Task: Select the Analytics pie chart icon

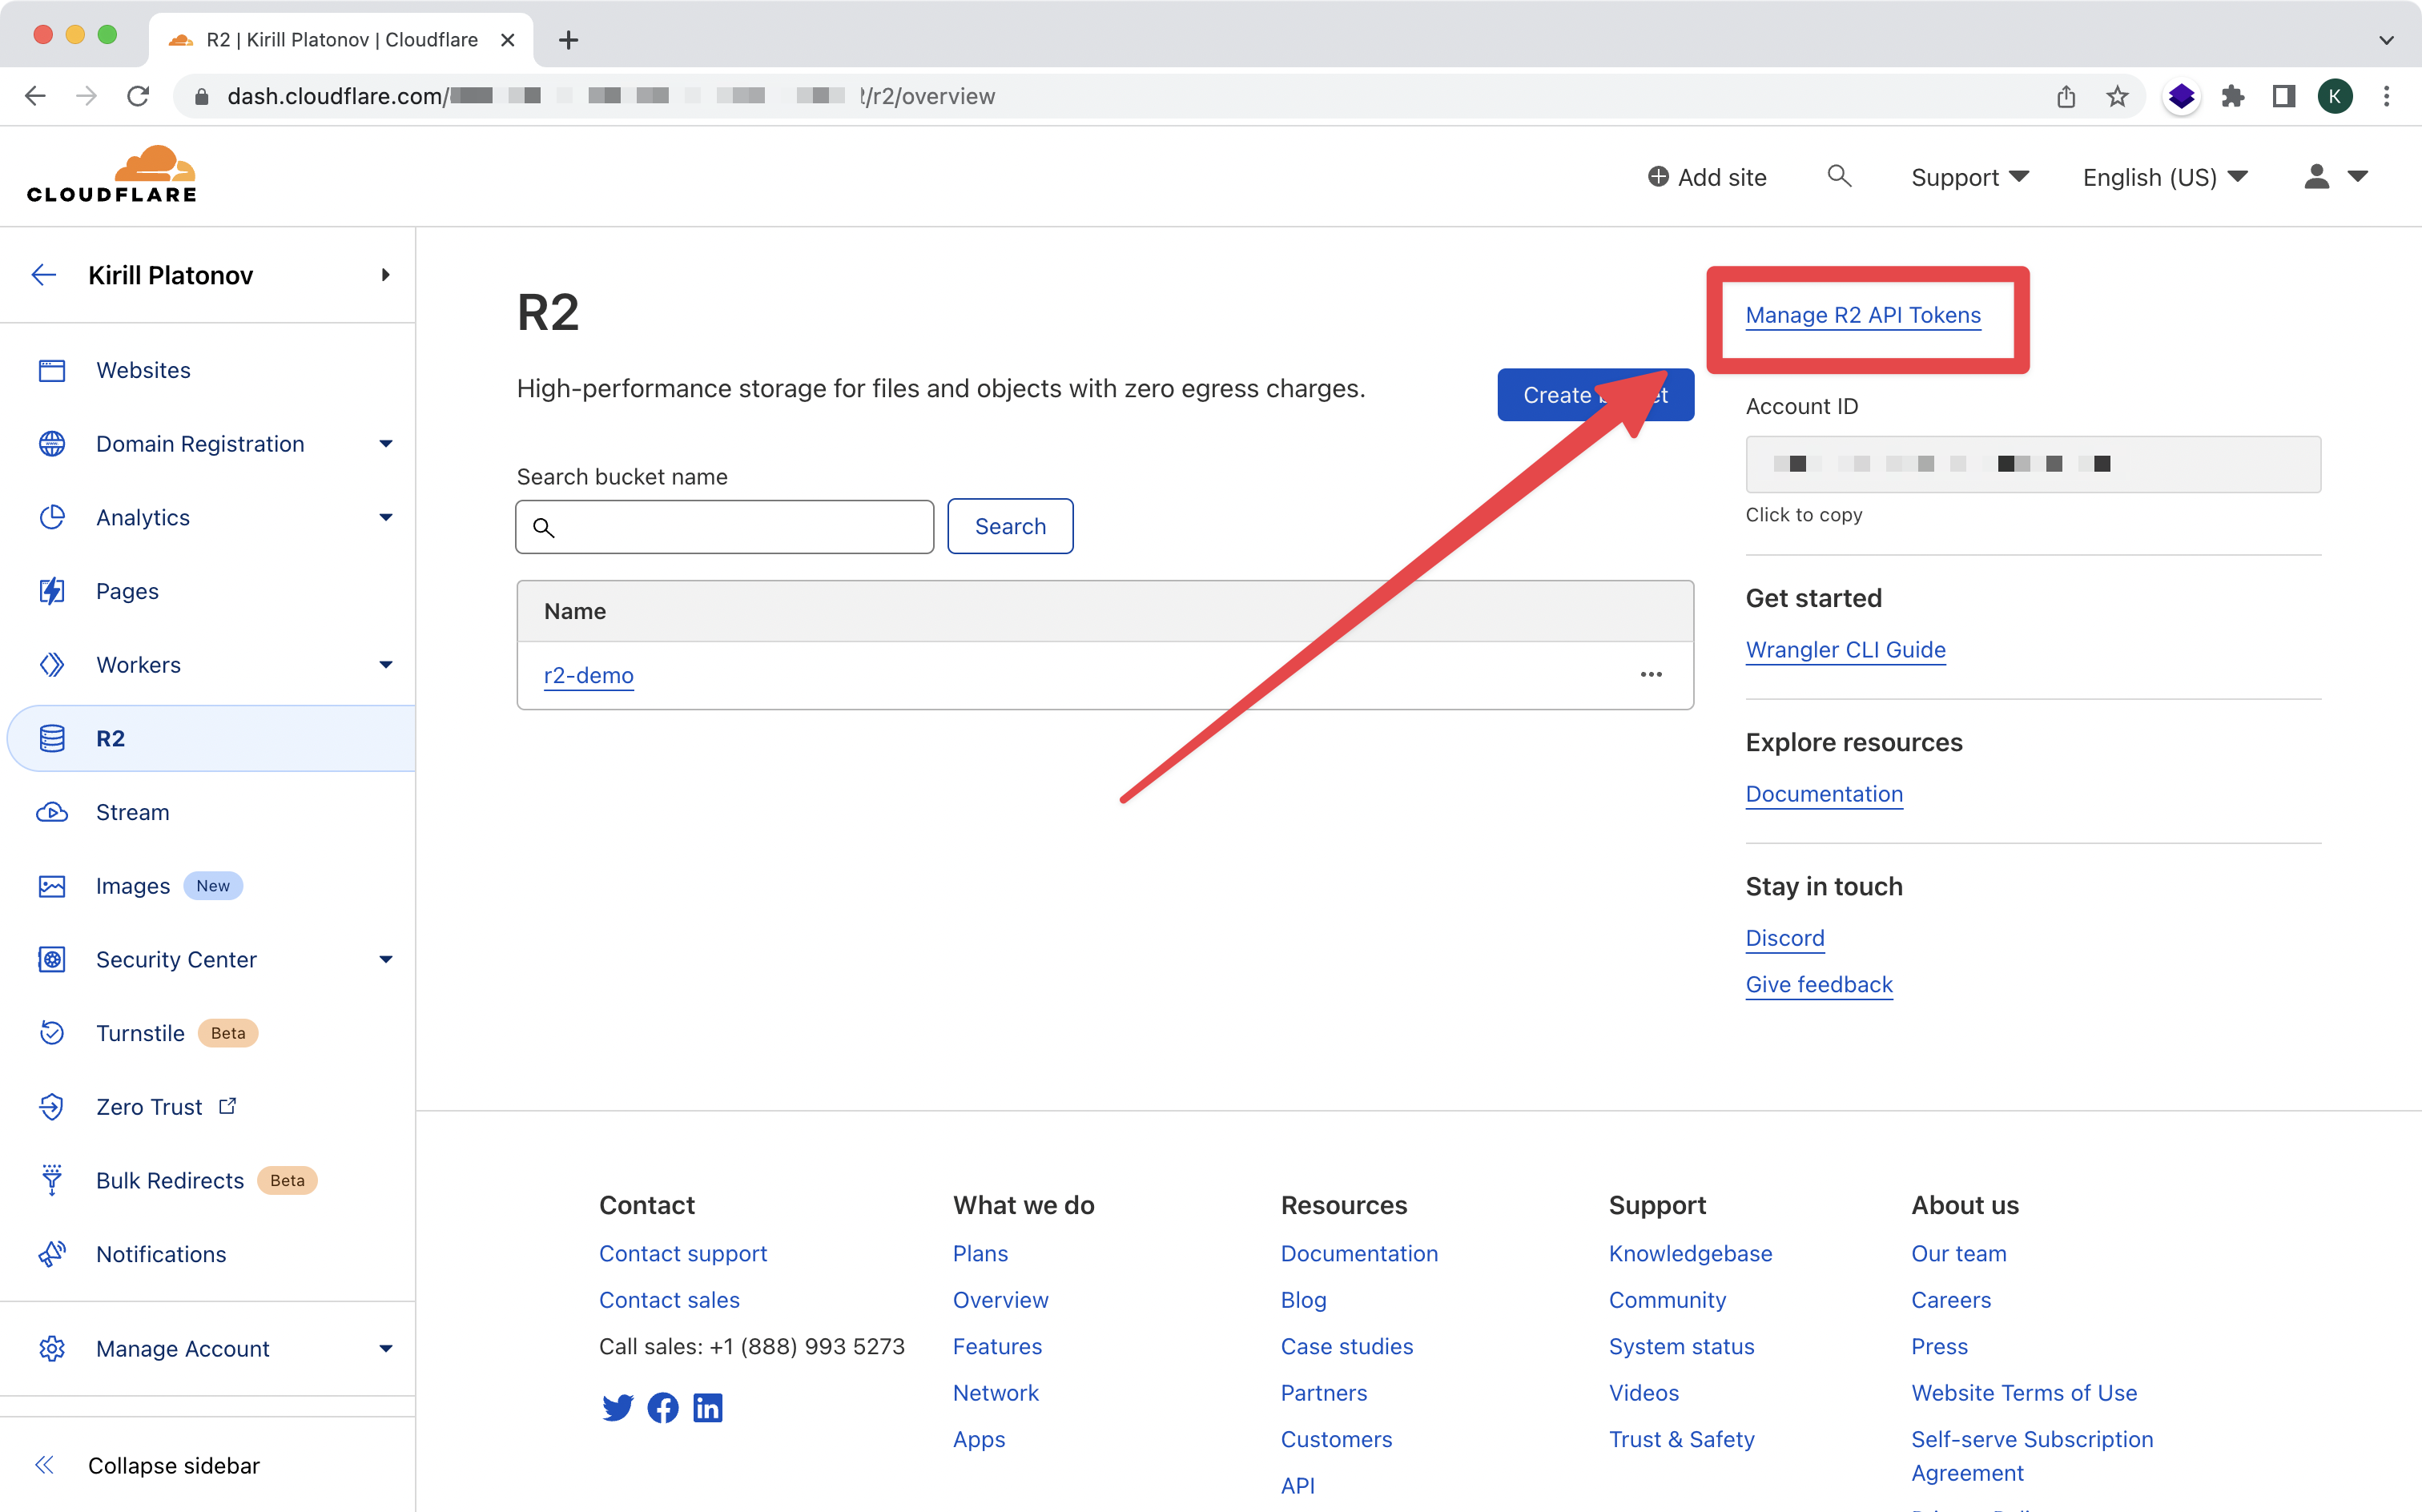Action: [52, 517]
